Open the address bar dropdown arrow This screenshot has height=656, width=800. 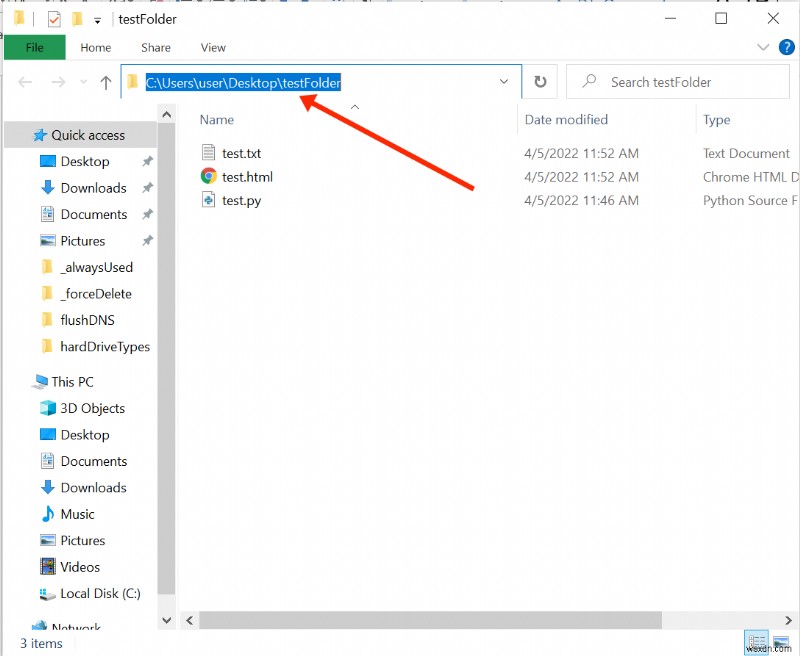tap(504, 82)
